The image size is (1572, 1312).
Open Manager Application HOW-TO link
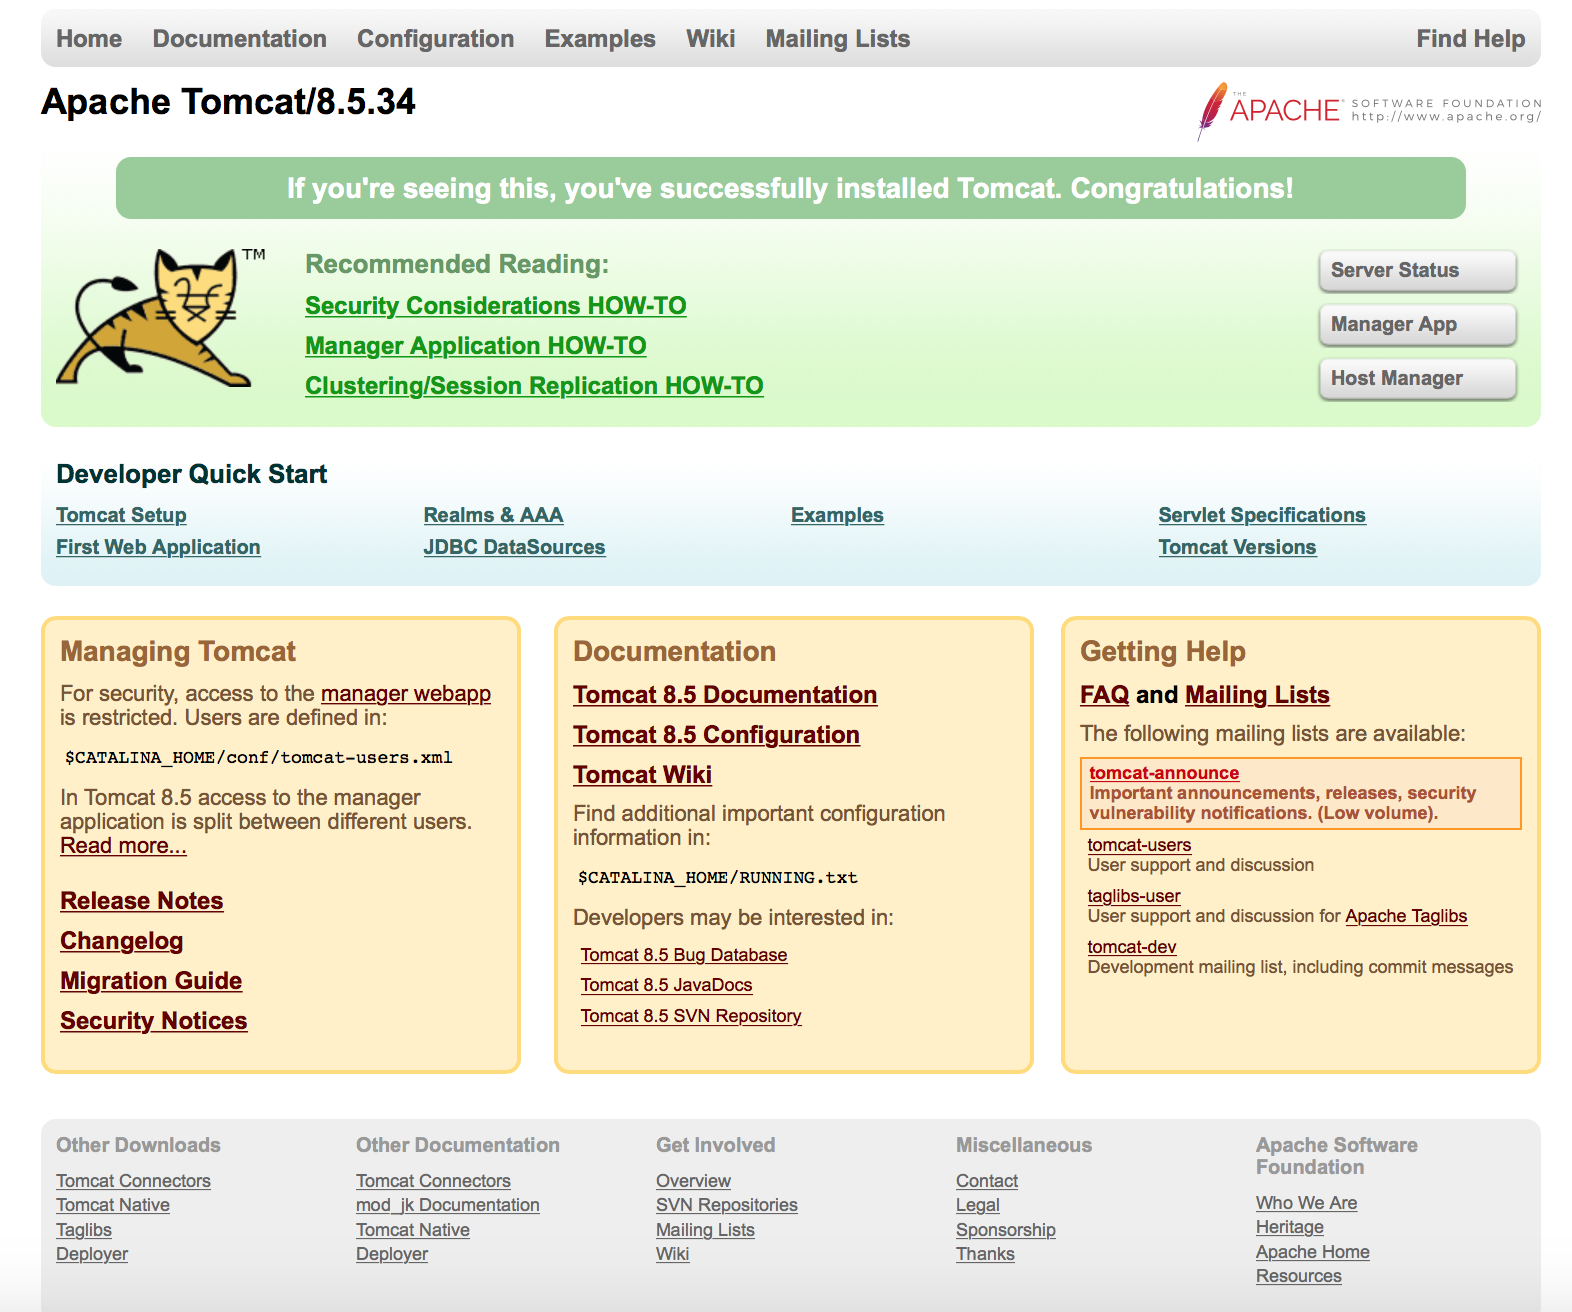click(476, 346)
